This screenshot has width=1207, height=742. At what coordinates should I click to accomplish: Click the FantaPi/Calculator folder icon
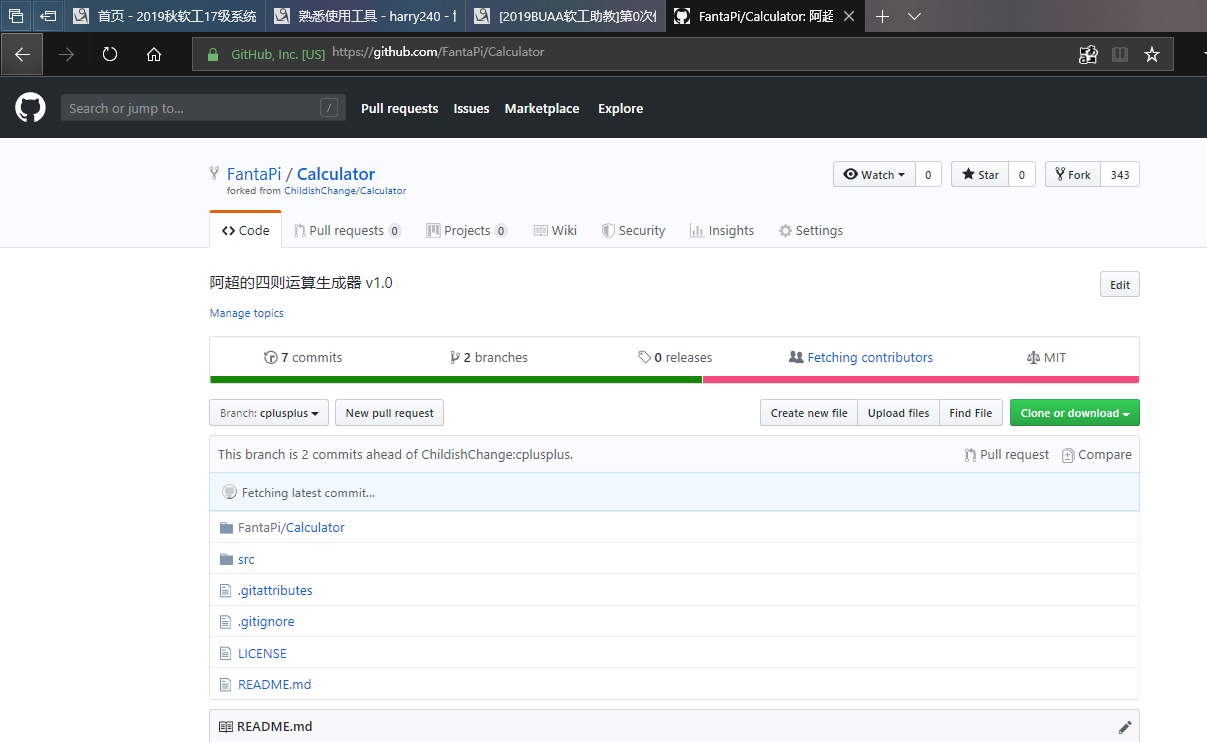tap(226, 527)
